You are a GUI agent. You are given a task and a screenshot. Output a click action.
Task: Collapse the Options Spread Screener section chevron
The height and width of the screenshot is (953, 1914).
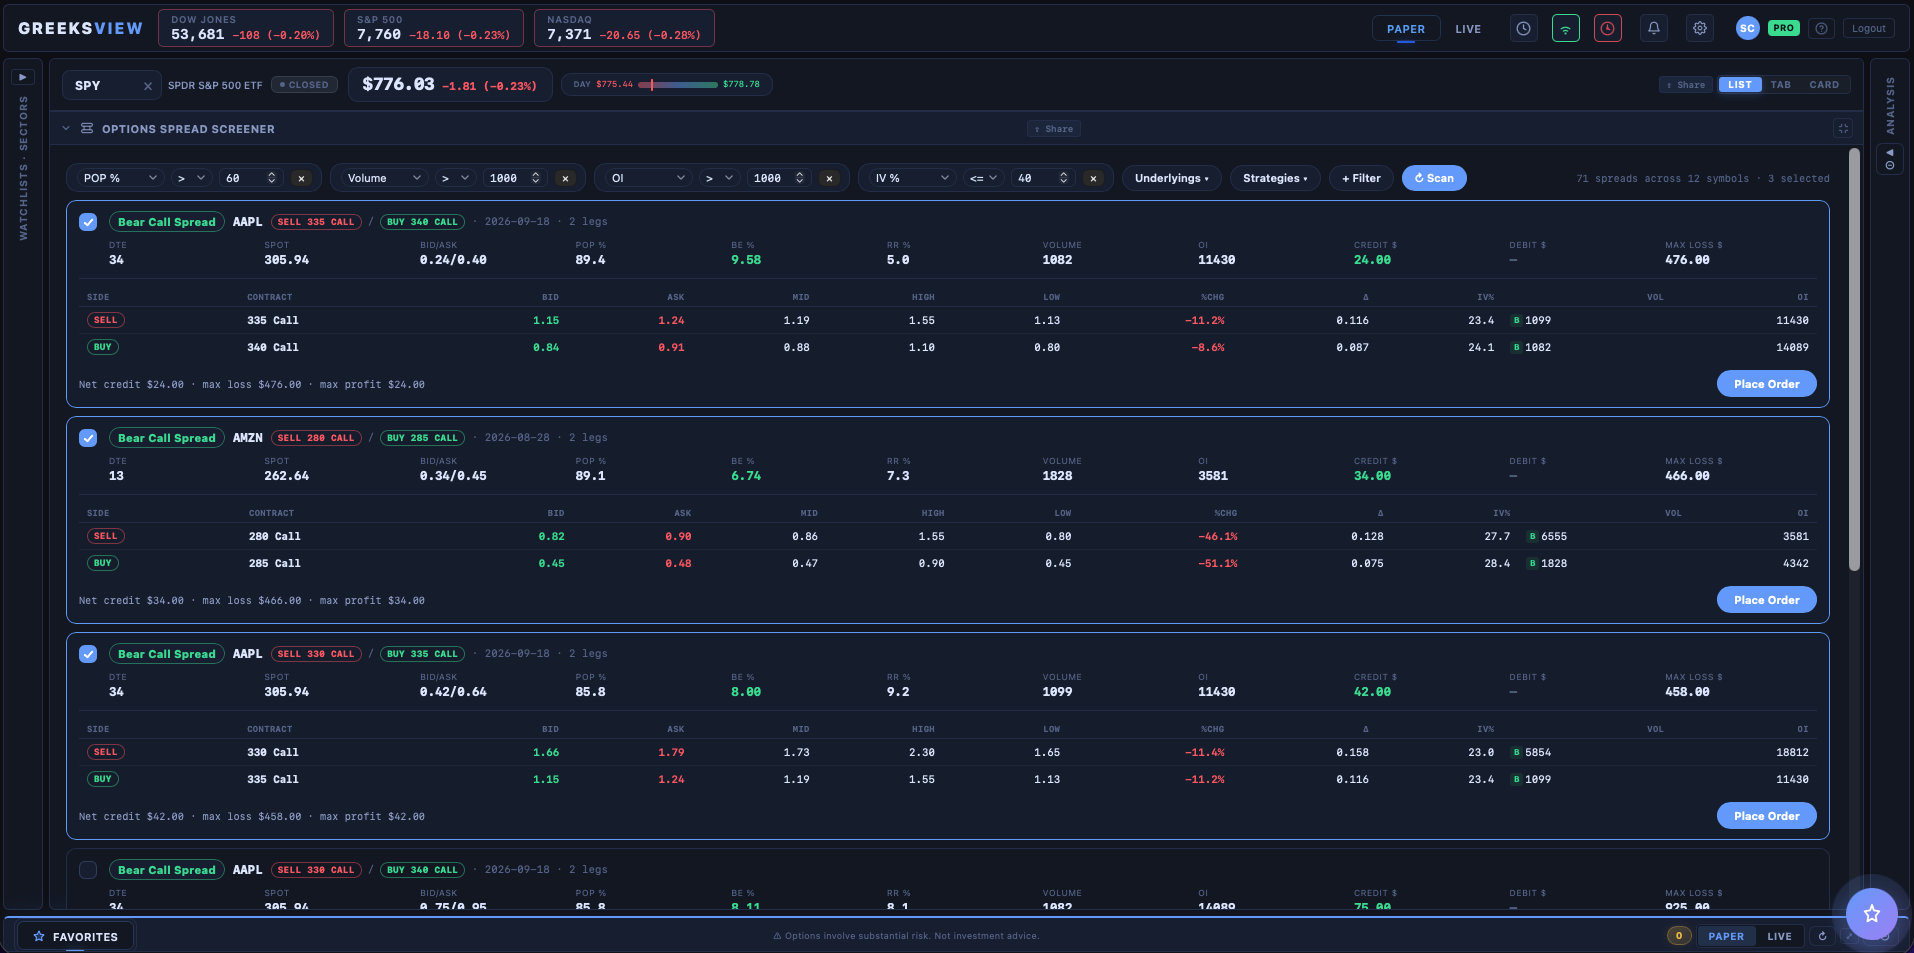(66, 129)
